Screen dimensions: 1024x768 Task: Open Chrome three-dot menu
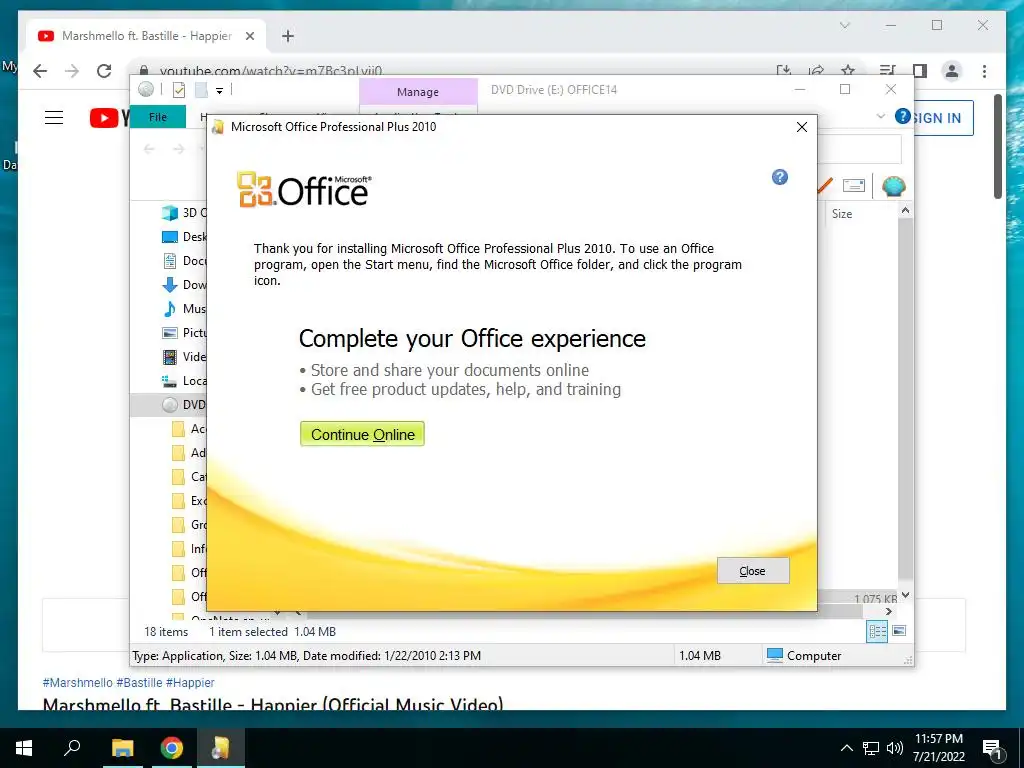(x=984, y=71)
